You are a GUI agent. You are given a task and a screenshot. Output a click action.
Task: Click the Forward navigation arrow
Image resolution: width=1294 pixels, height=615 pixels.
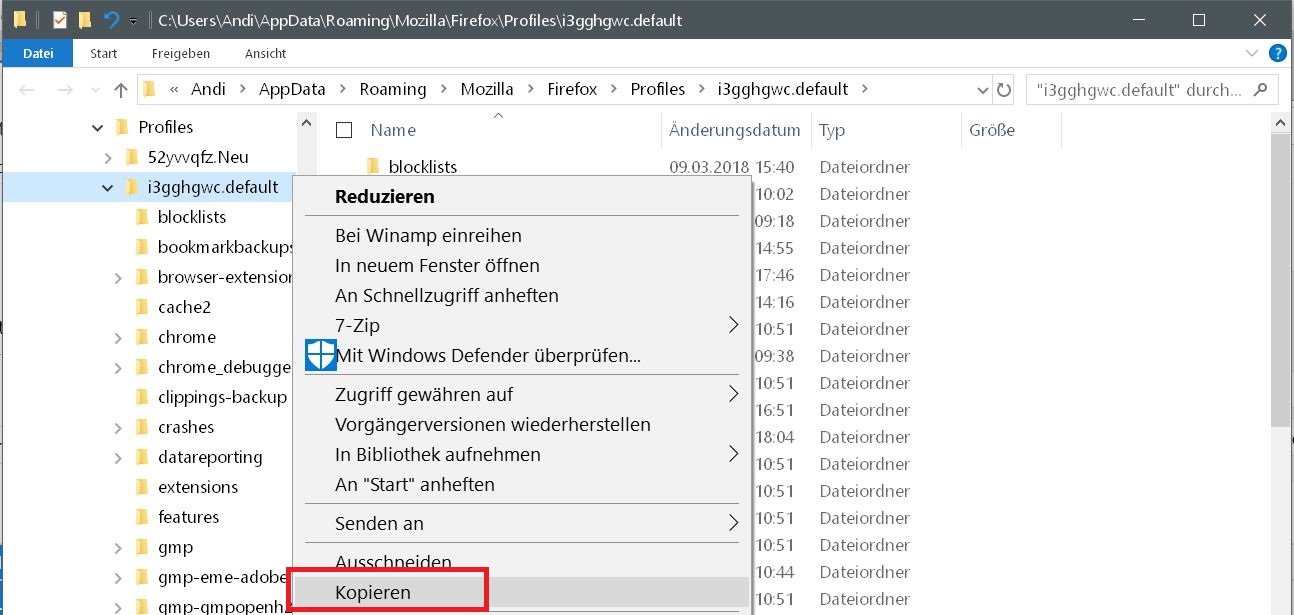tap(65, 89)
